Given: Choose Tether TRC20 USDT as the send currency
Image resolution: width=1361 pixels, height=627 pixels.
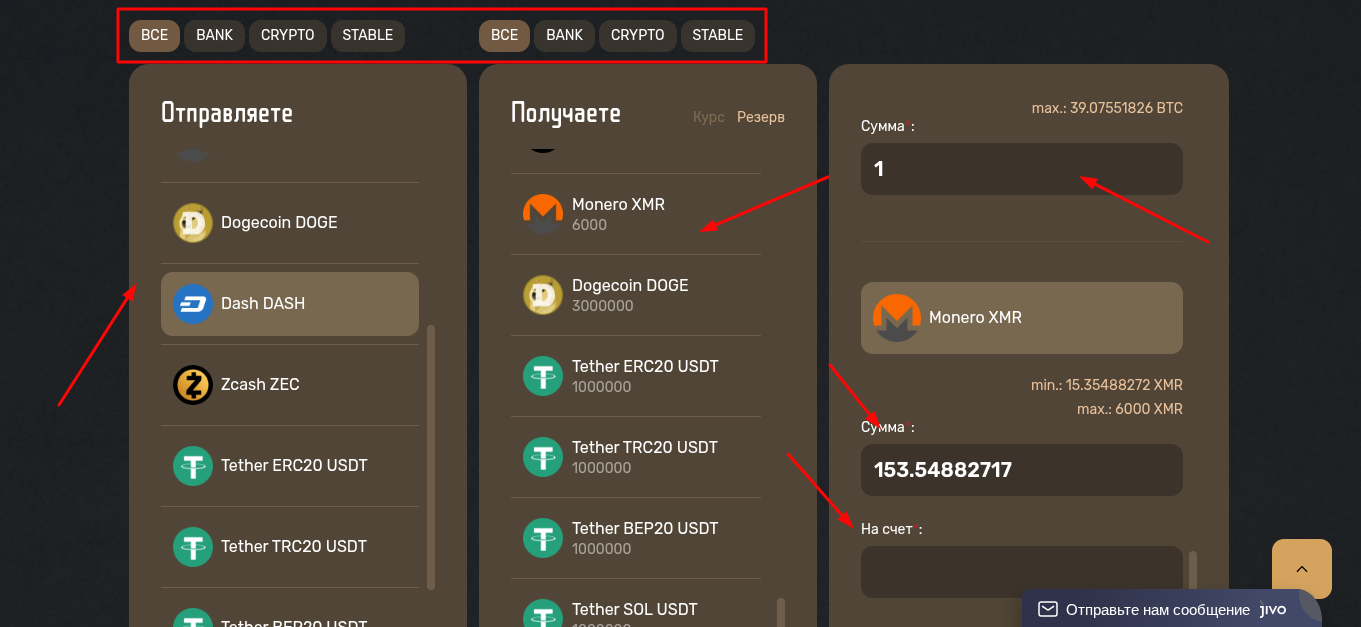Looking at the screenshot, I should 290,547.
